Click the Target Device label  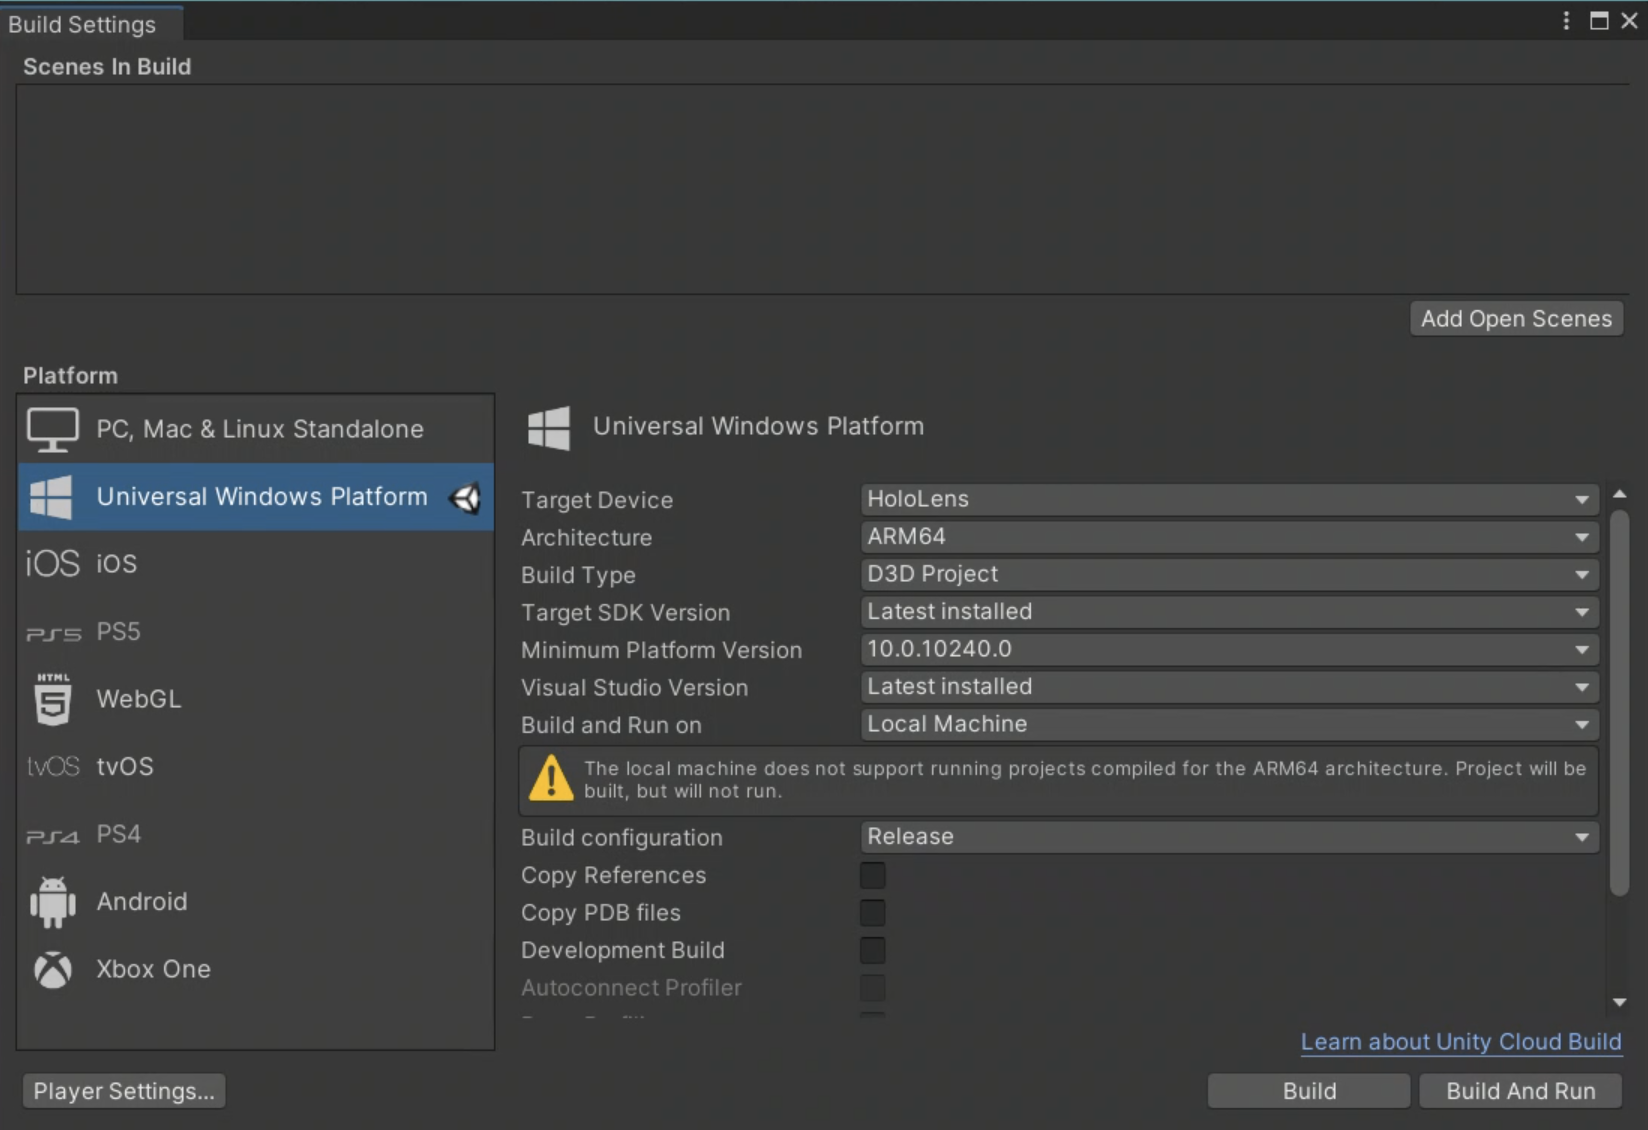point(597,500)
